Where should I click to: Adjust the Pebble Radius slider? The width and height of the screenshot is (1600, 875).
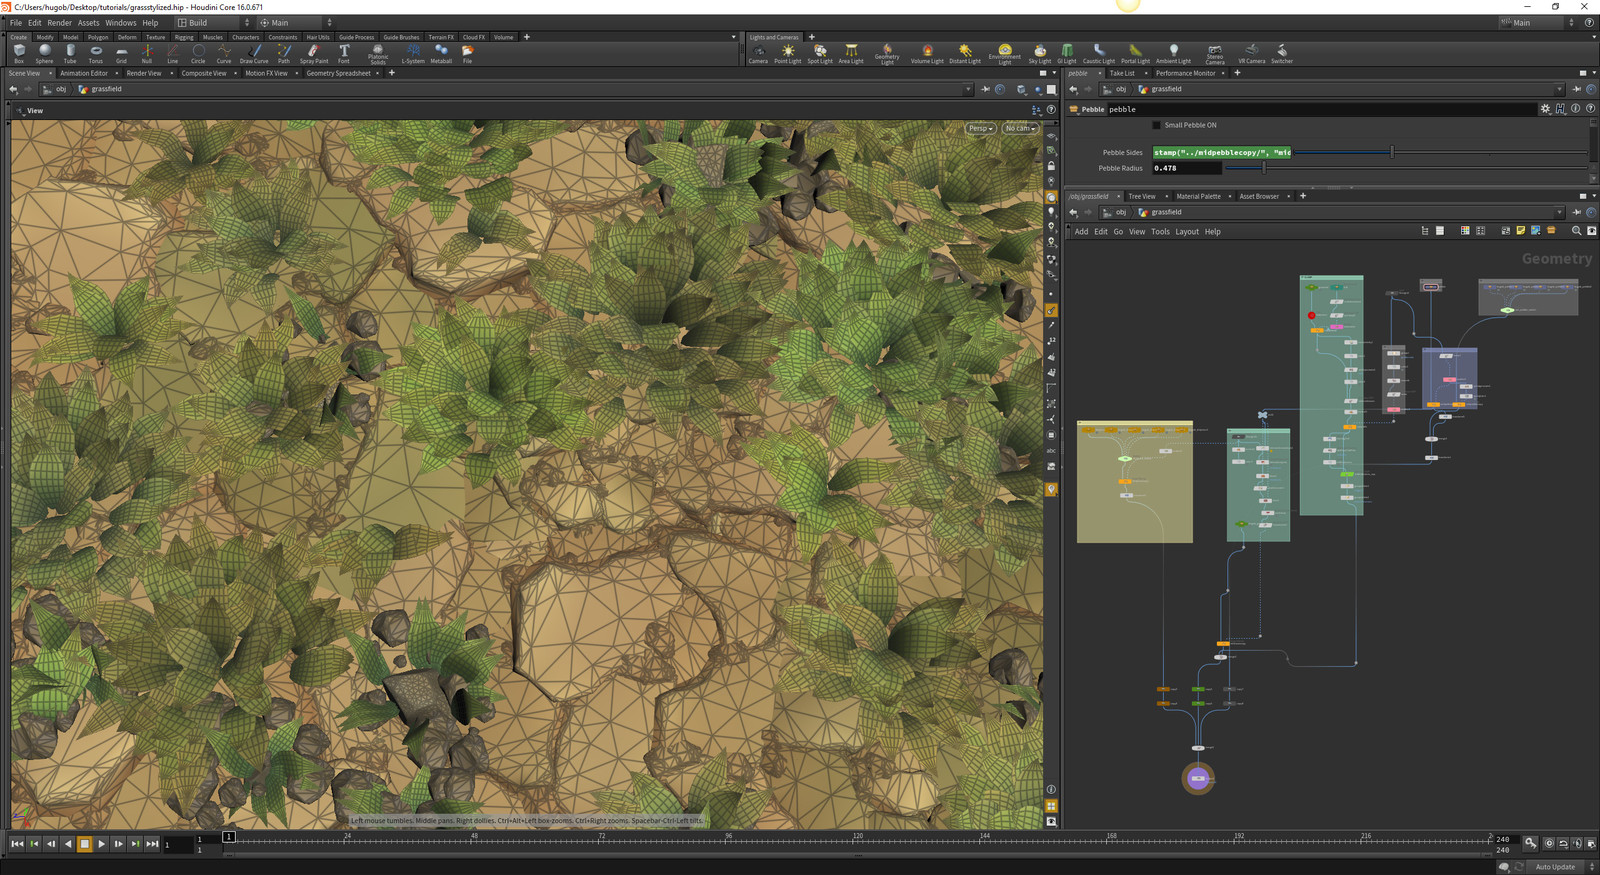1265,168
